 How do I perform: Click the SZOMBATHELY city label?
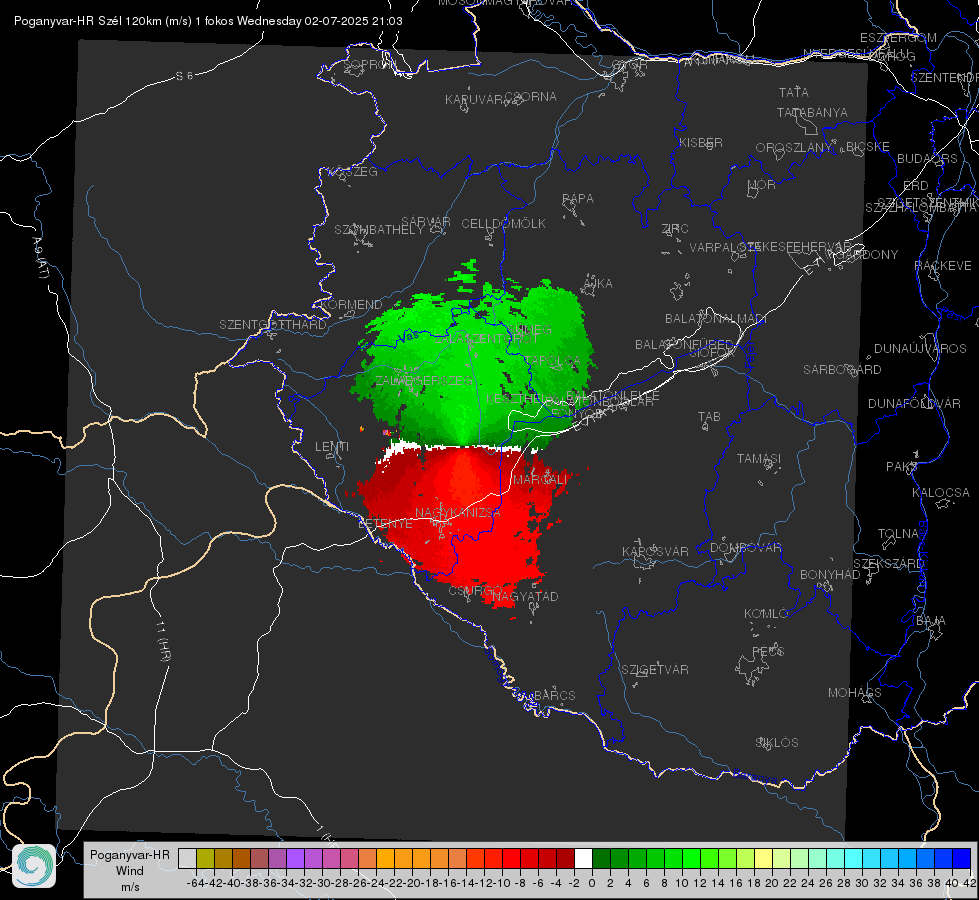tap(379, 230)
